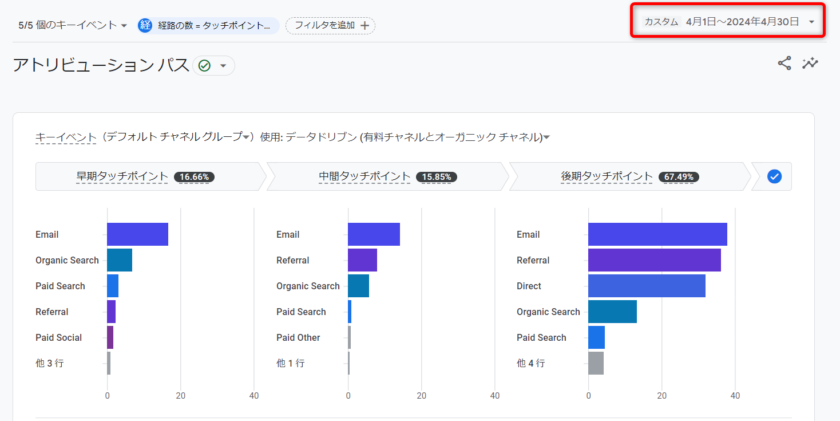
Task: Click the Email bar in the late touchpoint chart
Action: click(x=657, y=234)
